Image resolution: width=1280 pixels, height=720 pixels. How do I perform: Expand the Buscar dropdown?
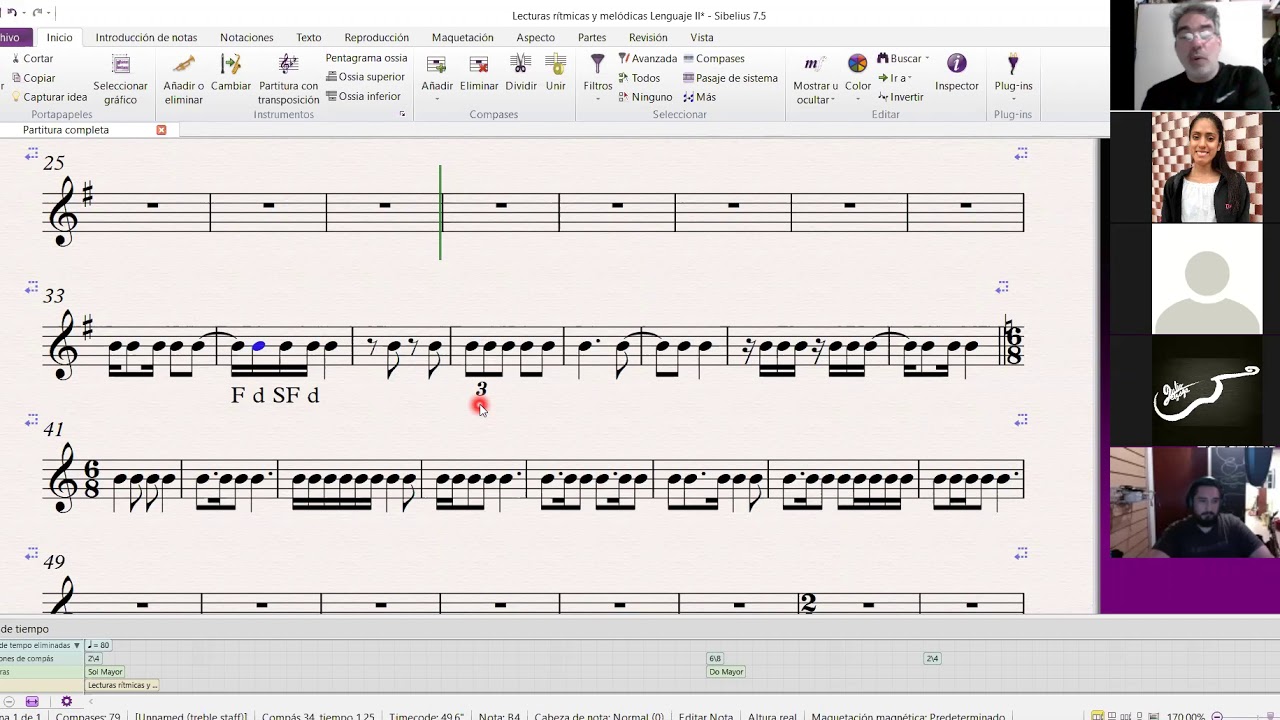[903, 59]
